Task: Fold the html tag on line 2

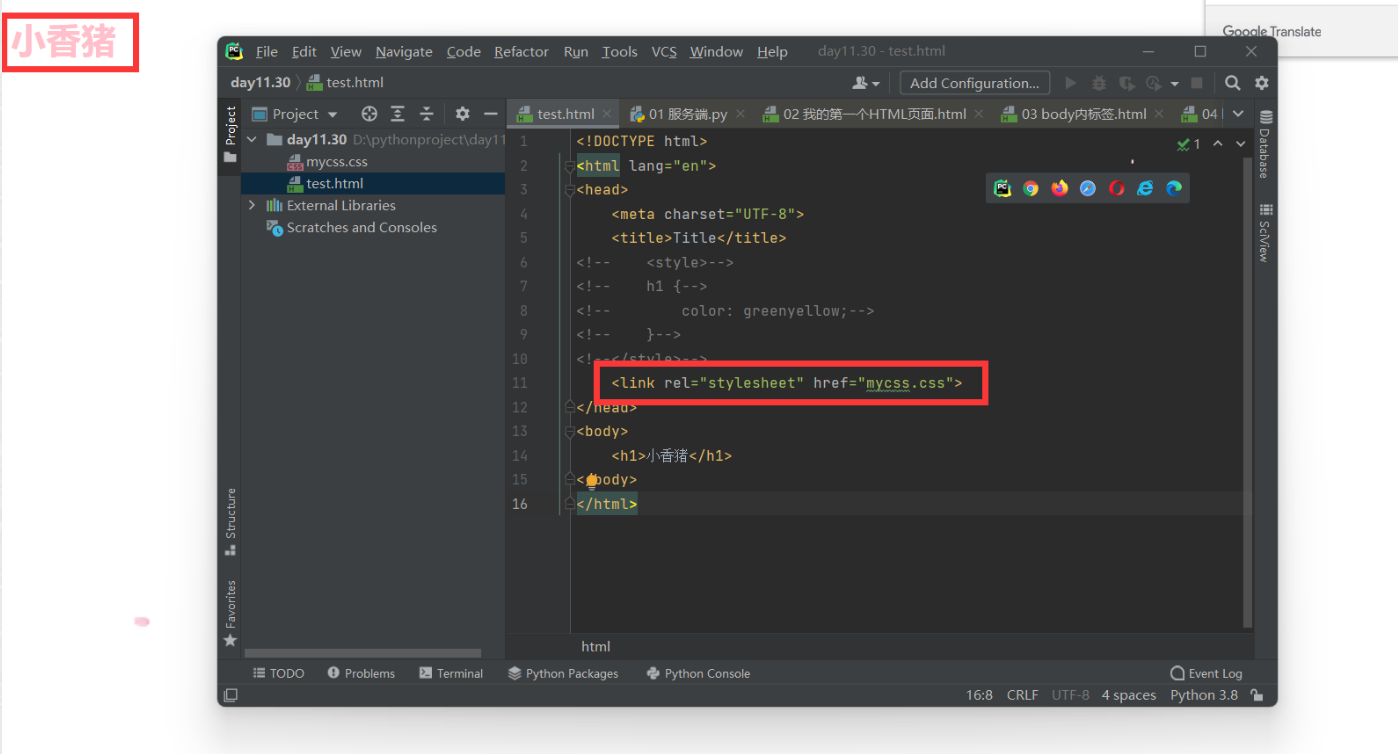Action: tap(569, 166)
